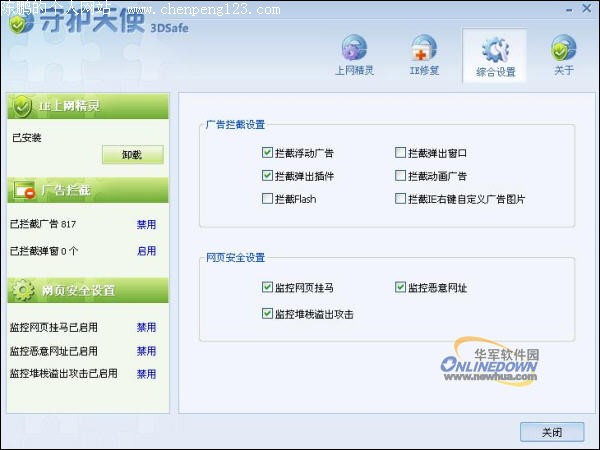Uncheck the 拦截浮动广告 checkbox
The image size is (600, 450).
267,153
